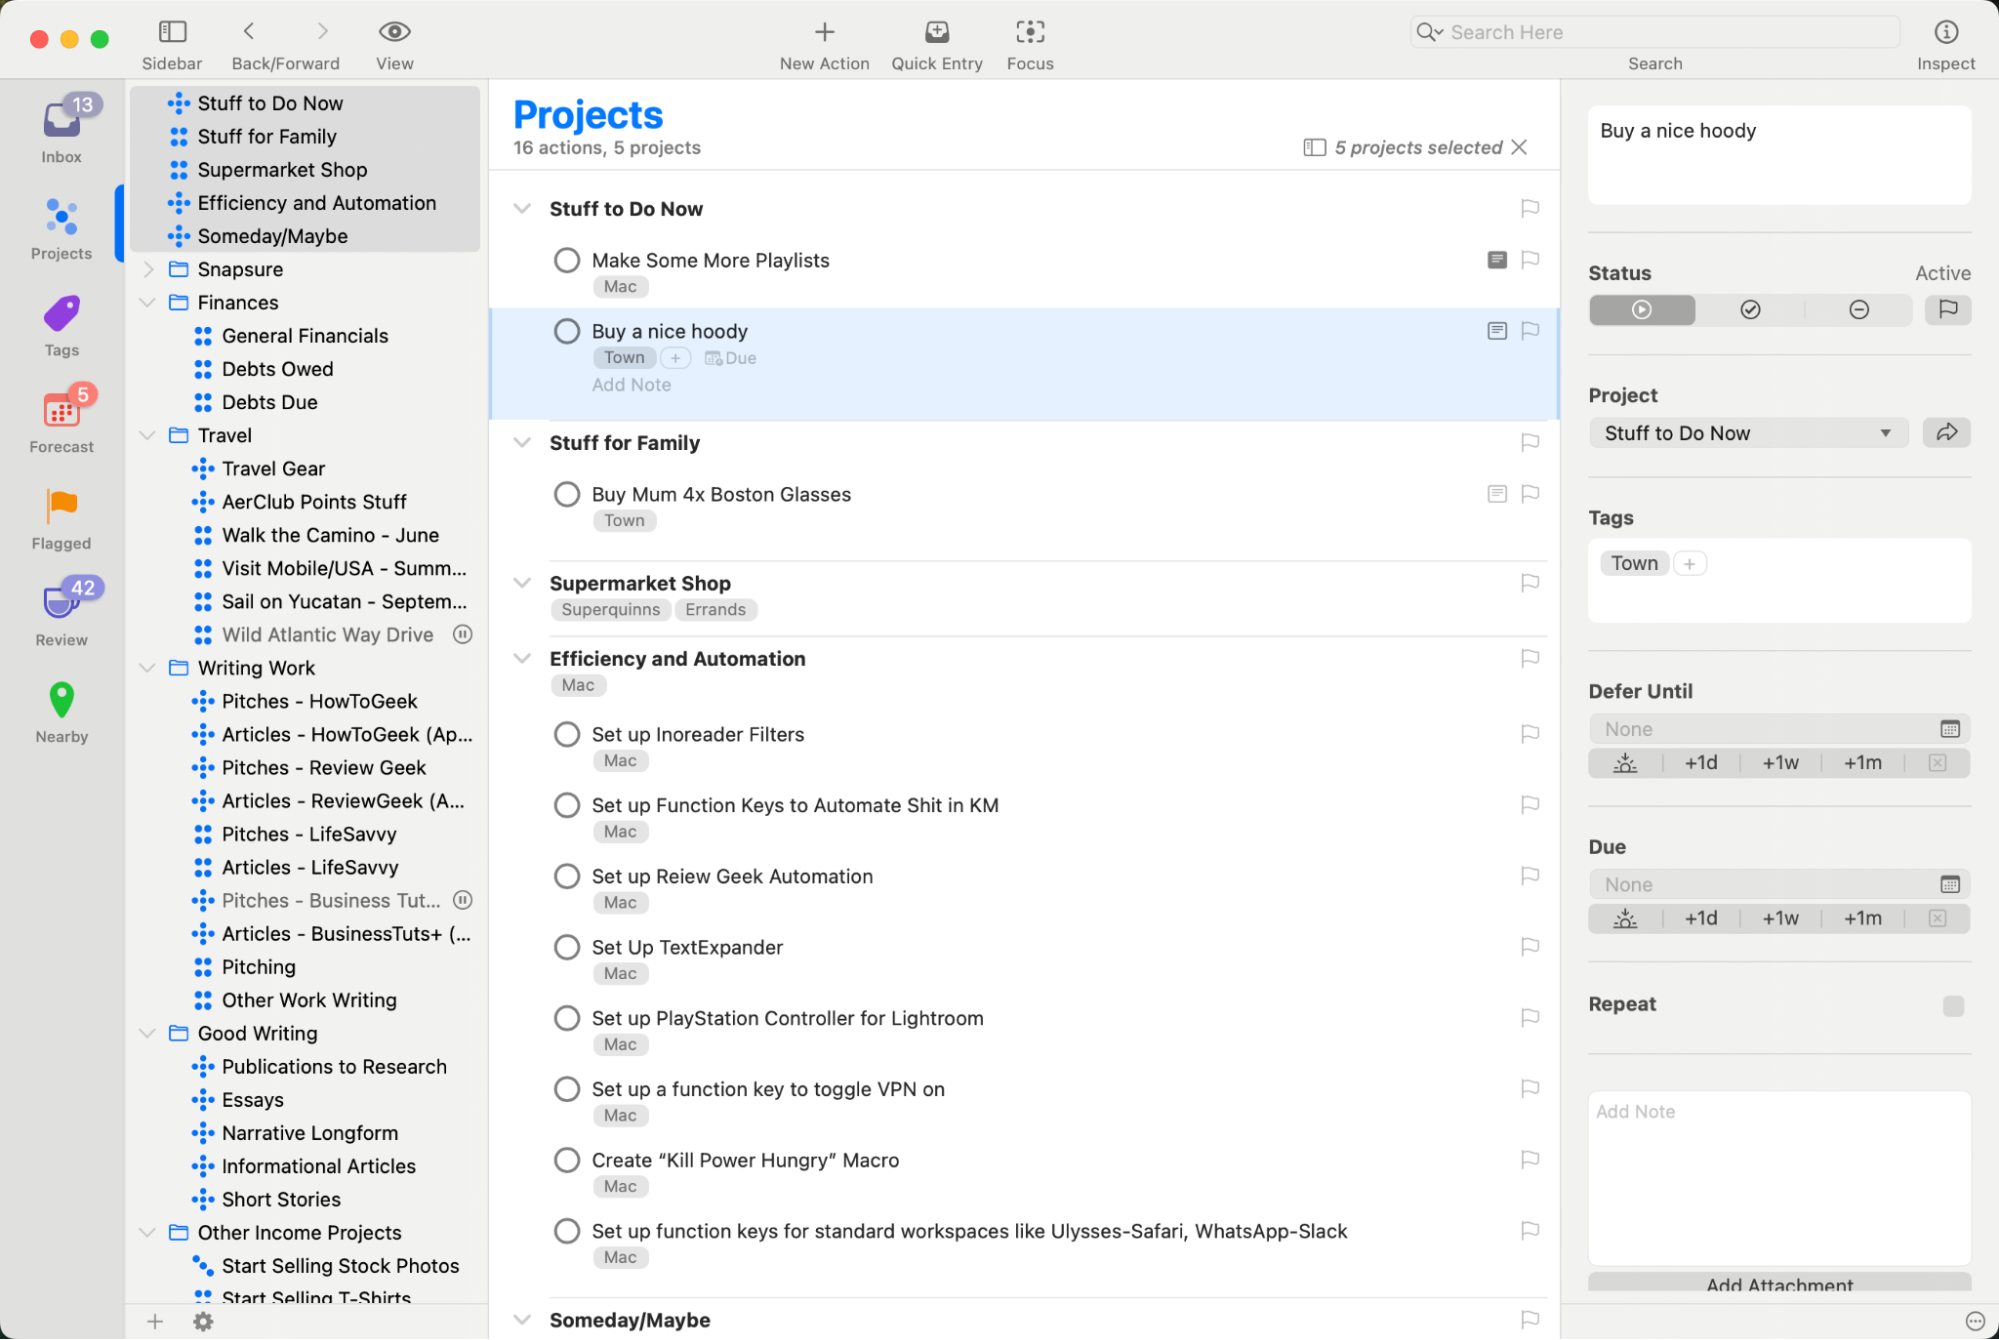Image resolution: width=1999 pixels, height=1340 pixels.
Task: Click the Focus toolbar icon
Action: pyautogui.click(x=1030, y=40)
